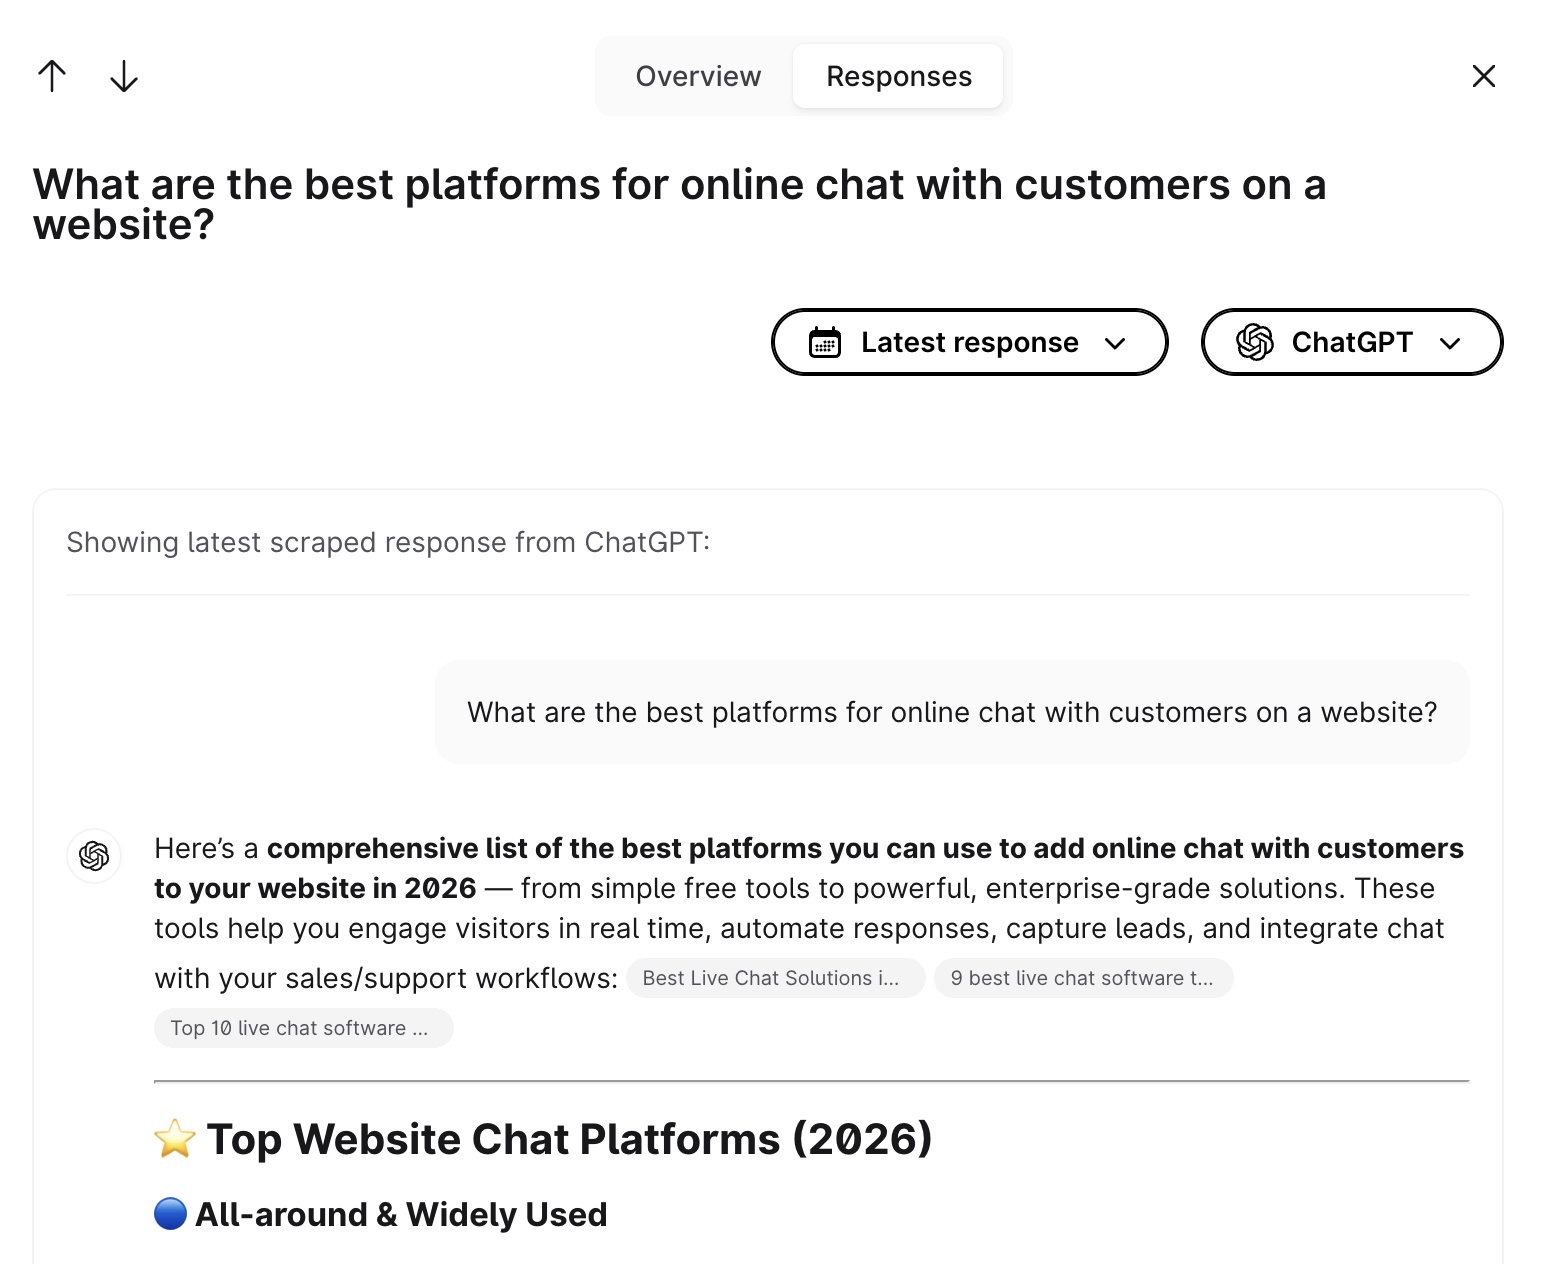
Task: Click the 'Top Website Chat Platforms (2026)' heading
Action: pos(569,1139)
